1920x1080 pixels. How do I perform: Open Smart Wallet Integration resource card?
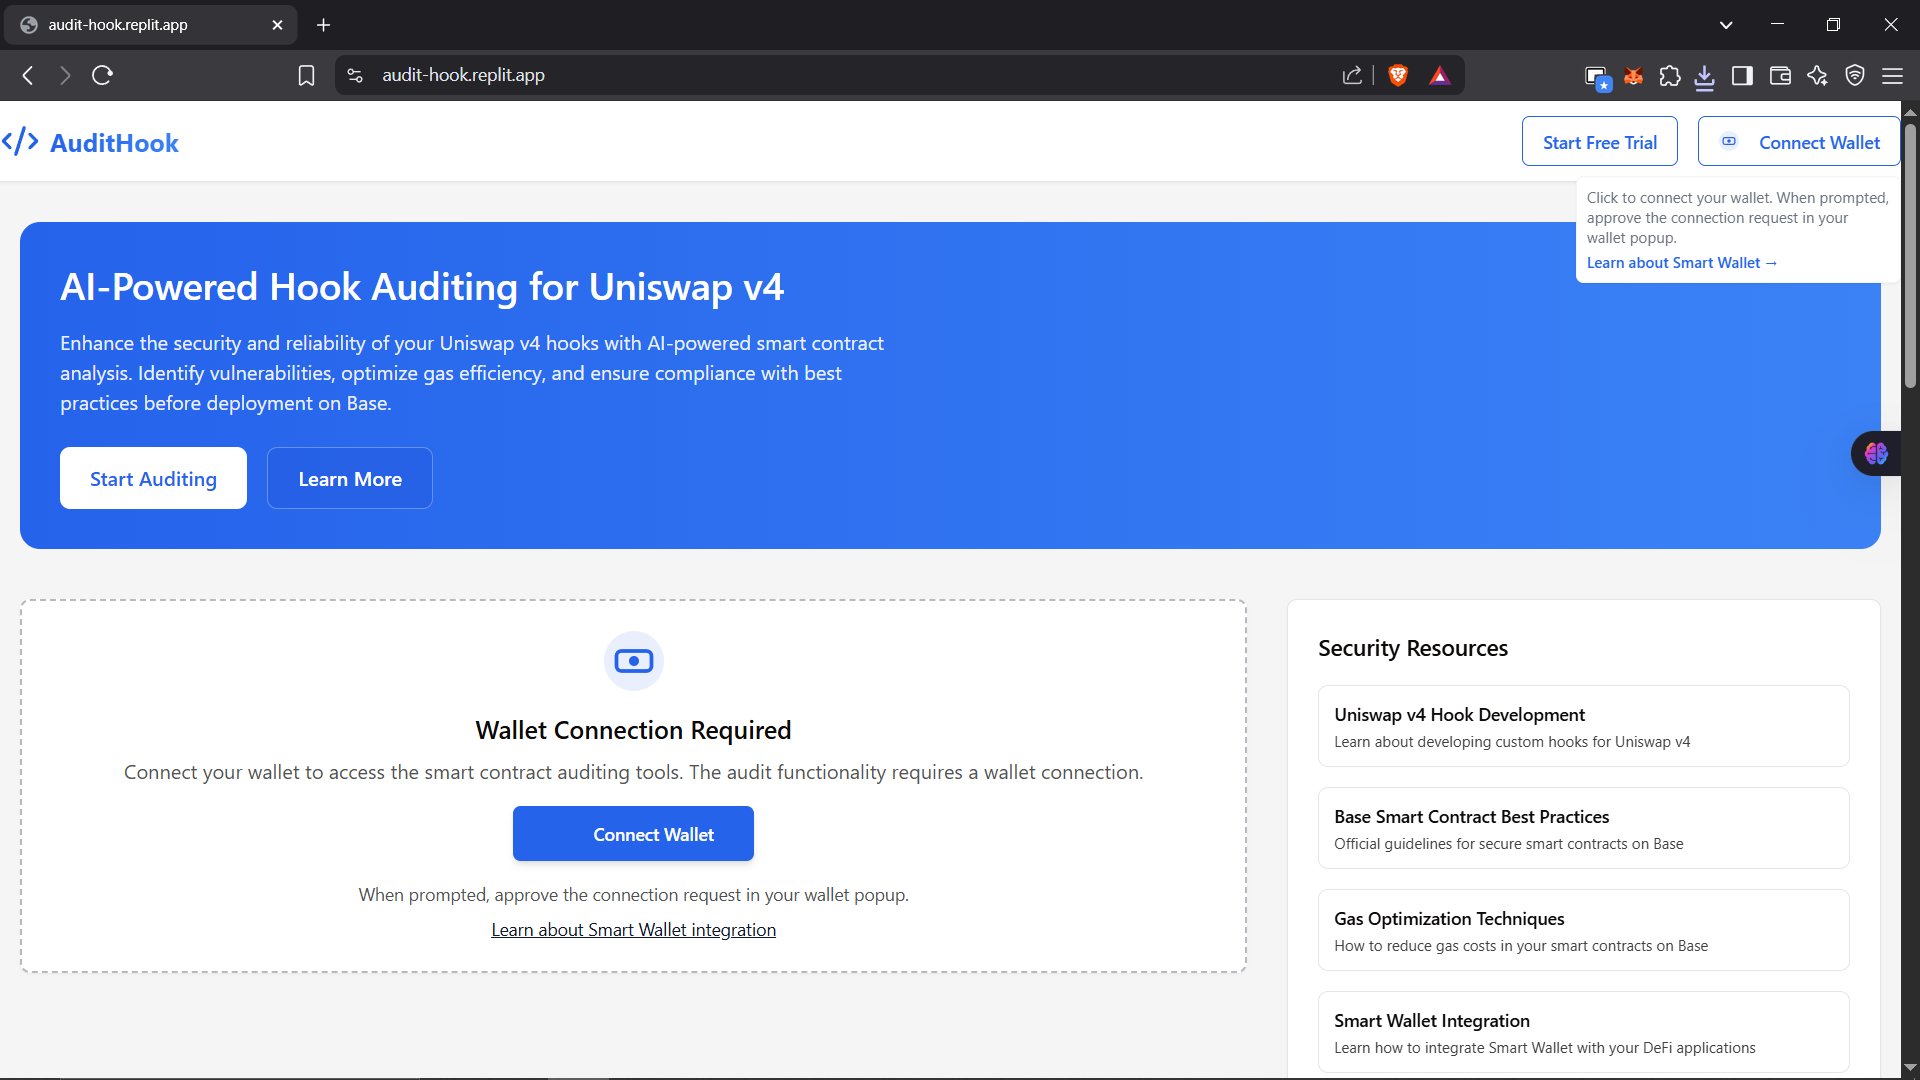point(1583,1032)
